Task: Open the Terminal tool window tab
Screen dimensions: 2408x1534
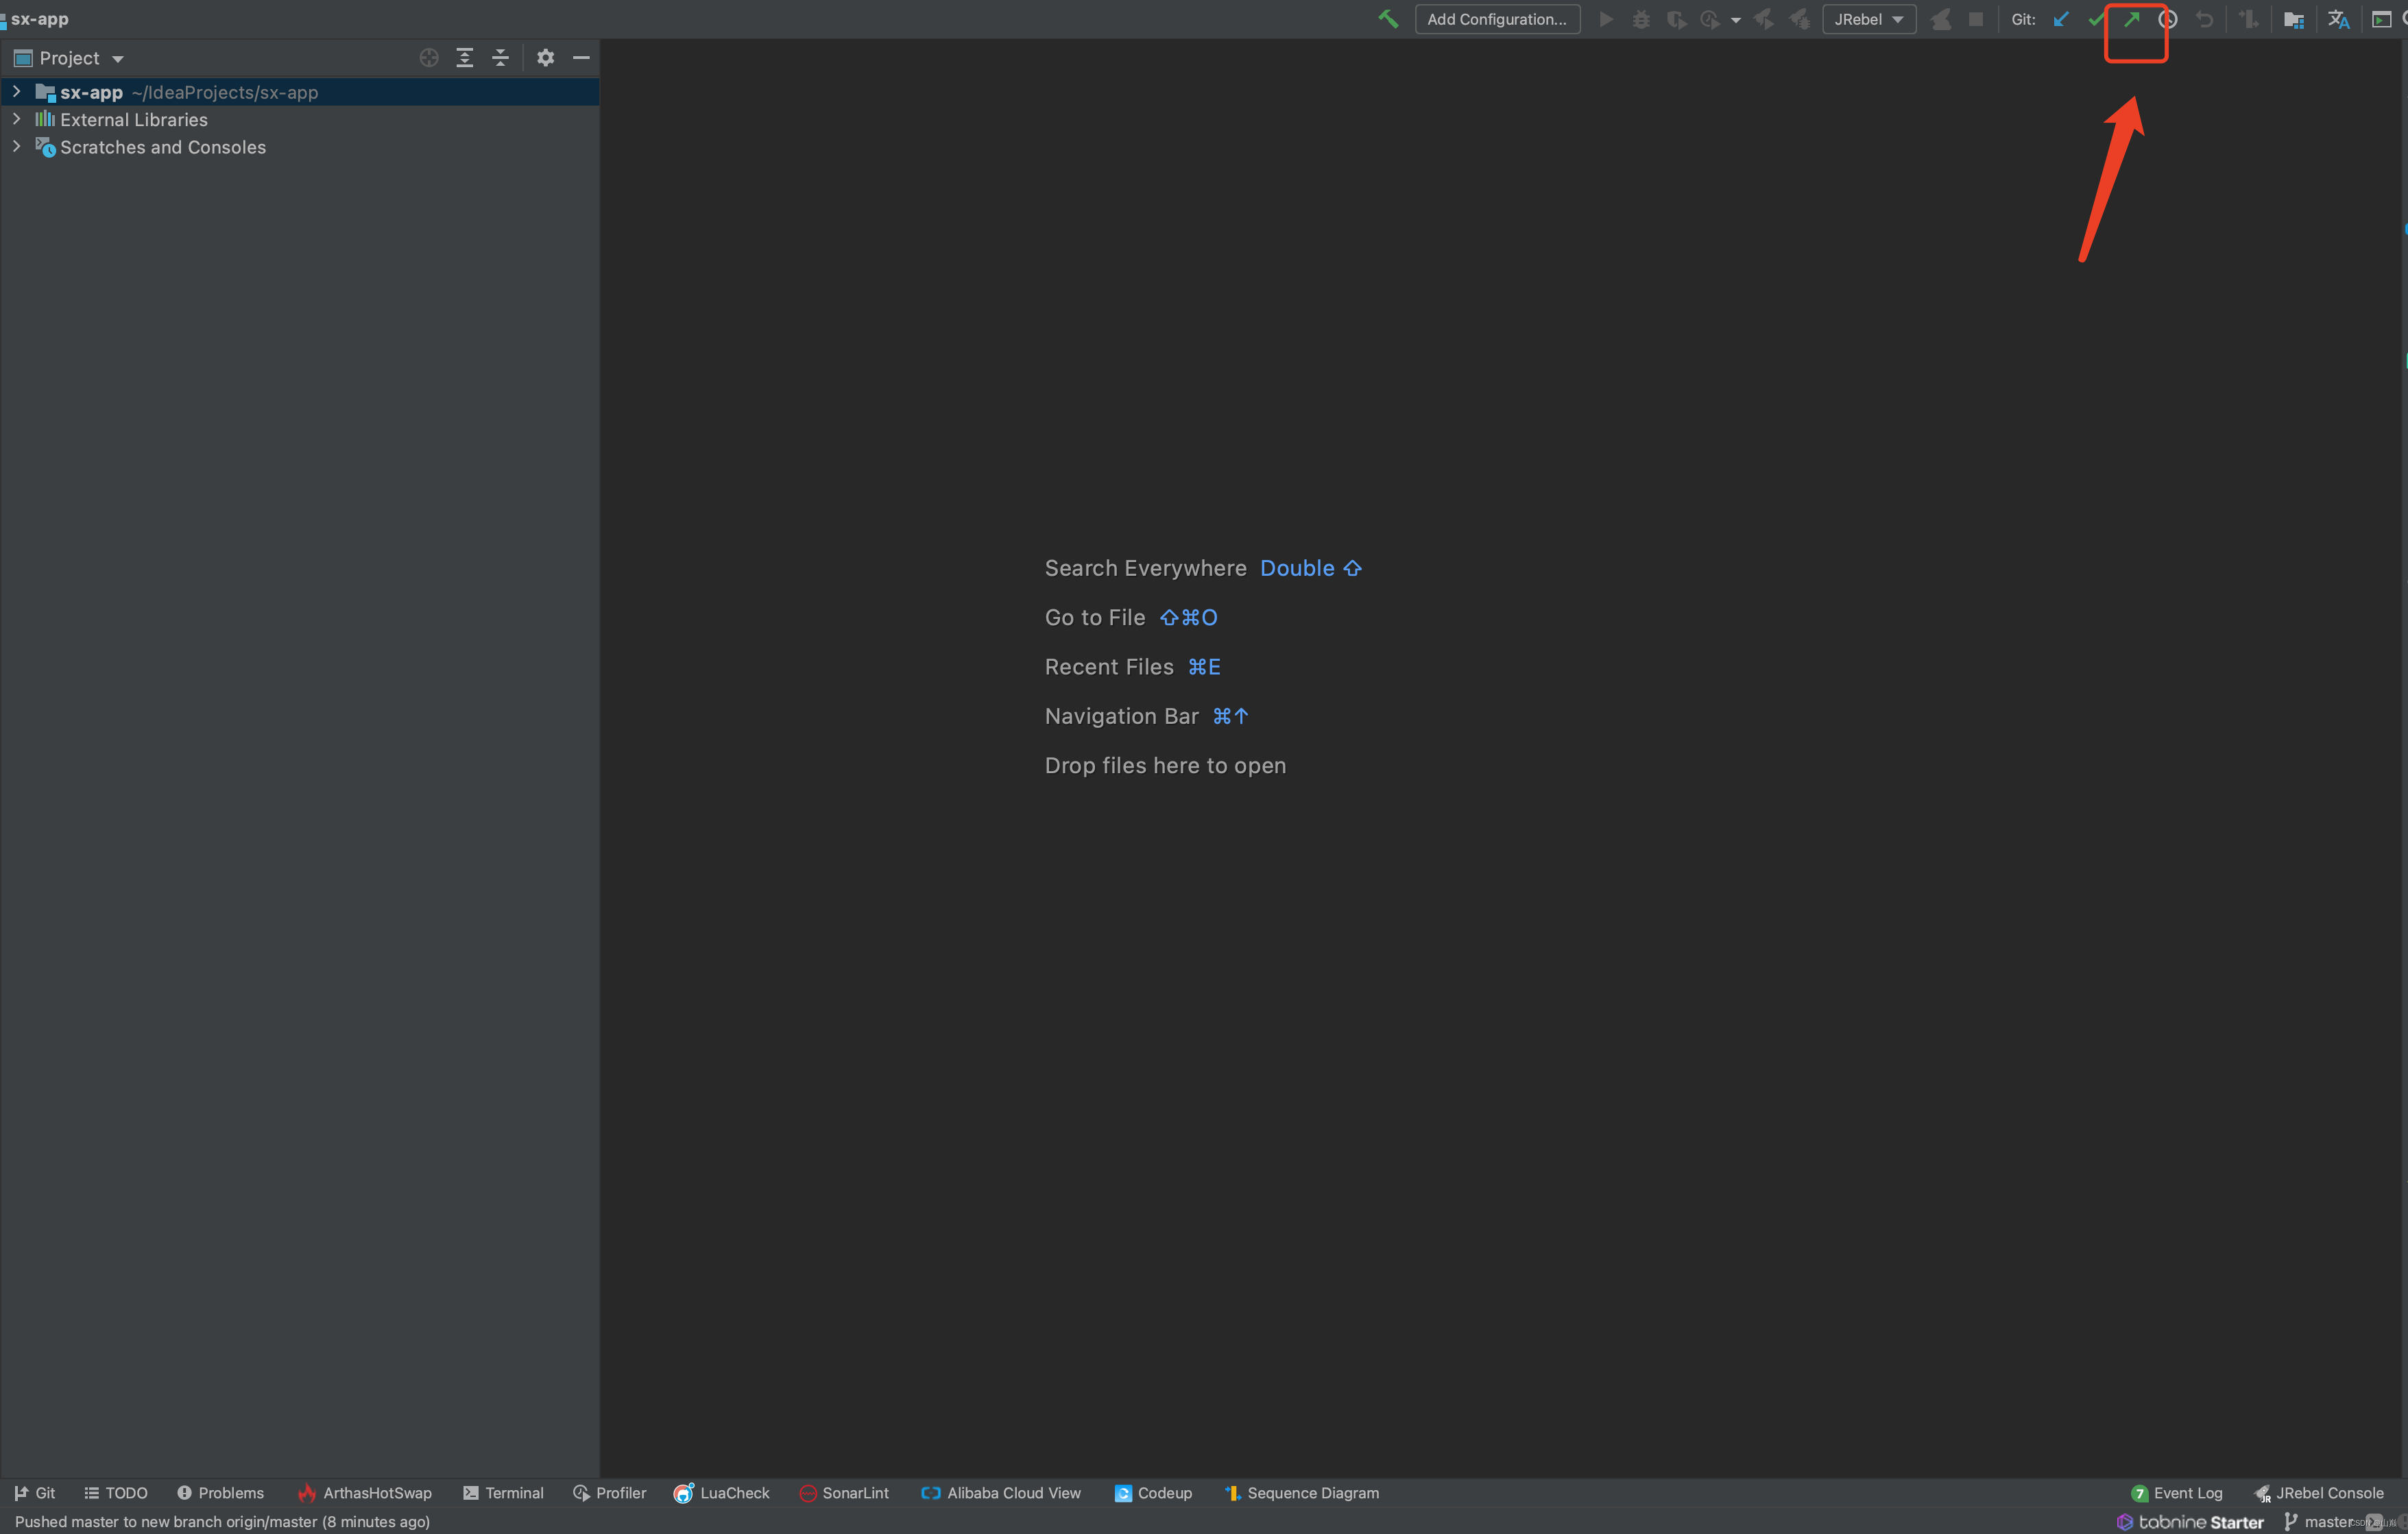Action: coord(503,1493)
